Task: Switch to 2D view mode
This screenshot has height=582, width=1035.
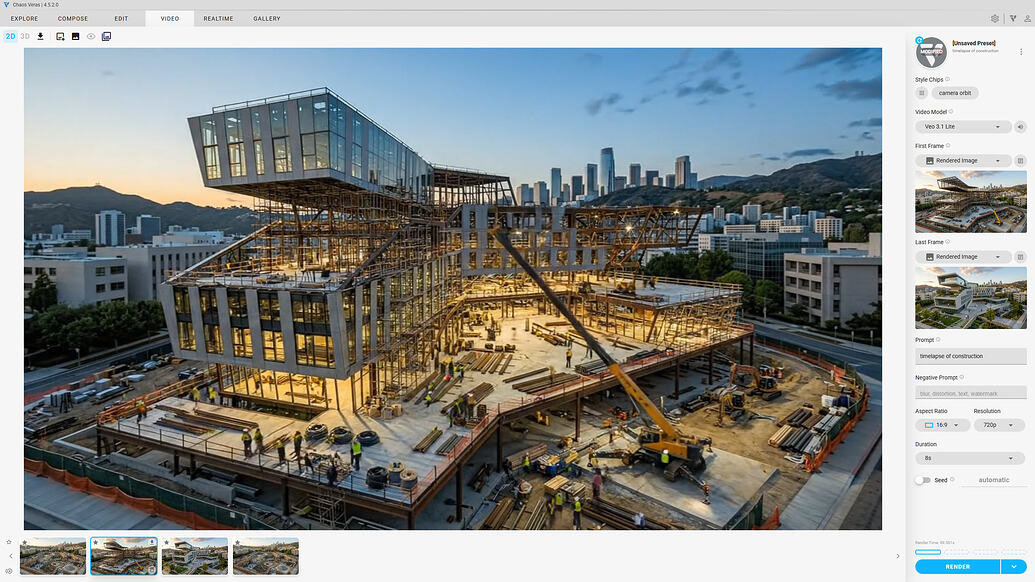Action: (x=10, y=36)
